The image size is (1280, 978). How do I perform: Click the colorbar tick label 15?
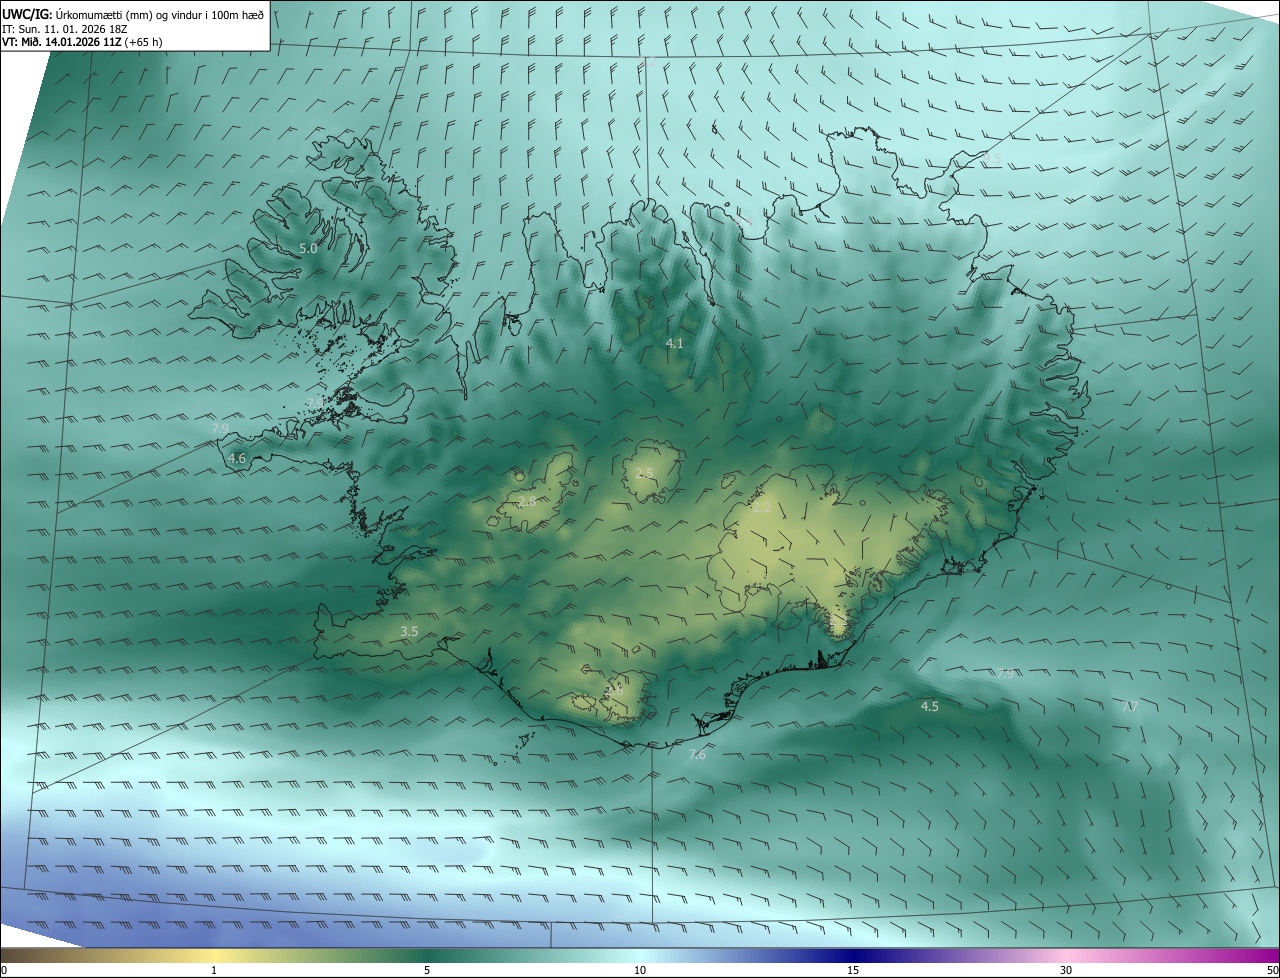(x=853, y=970)
